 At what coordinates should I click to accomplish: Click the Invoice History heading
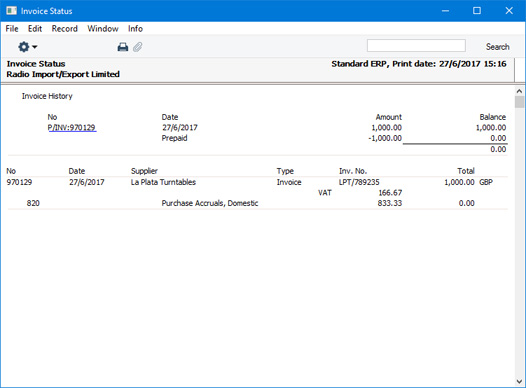click(47, 96)
